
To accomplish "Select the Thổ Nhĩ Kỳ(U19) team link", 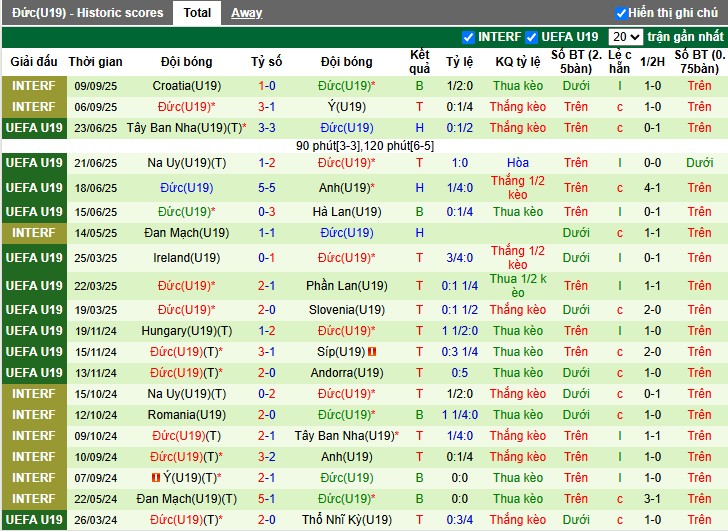I will (347, 520).
